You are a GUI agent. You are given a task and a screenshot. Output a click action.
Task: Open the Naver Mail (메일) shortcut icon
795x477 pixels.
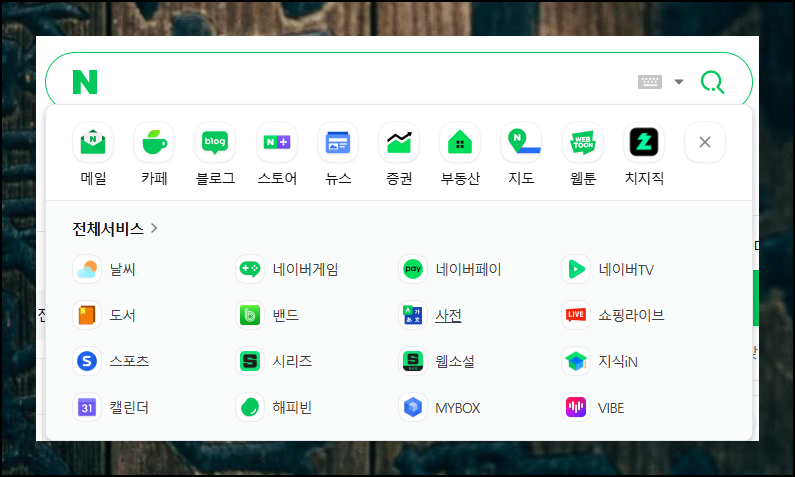tap(93, 142)
